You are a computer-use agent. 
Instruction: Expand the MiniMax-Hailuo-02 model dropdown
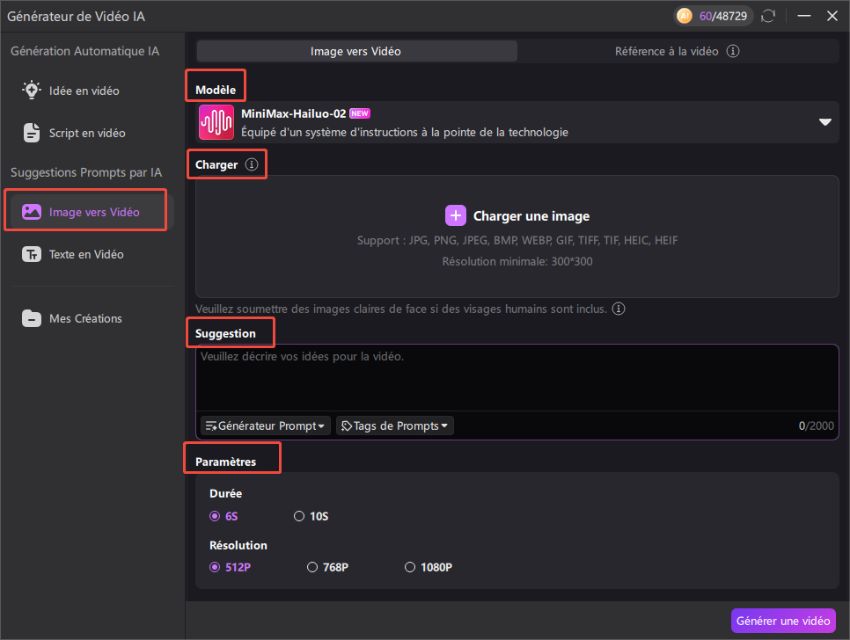tap(827, 122)
